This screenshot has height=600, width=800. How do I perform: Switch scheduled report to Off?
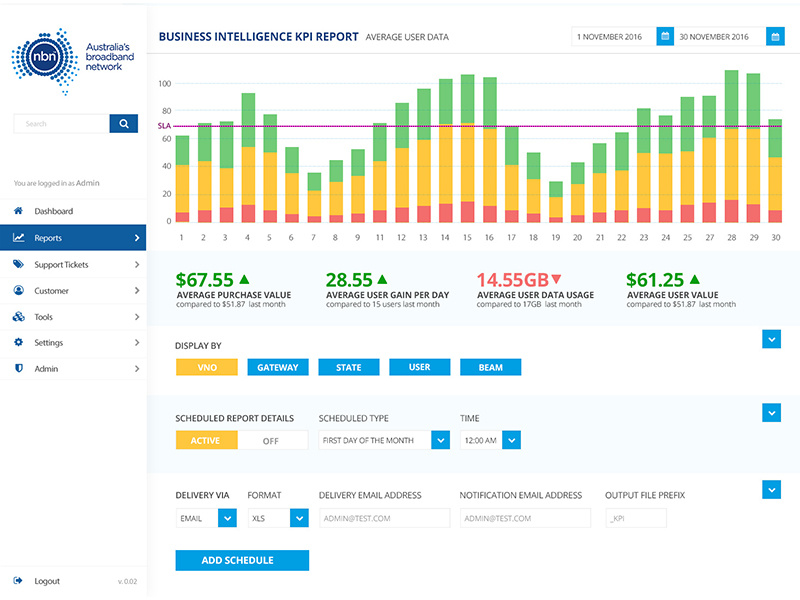pyautogui.click(x=270, y=440)
